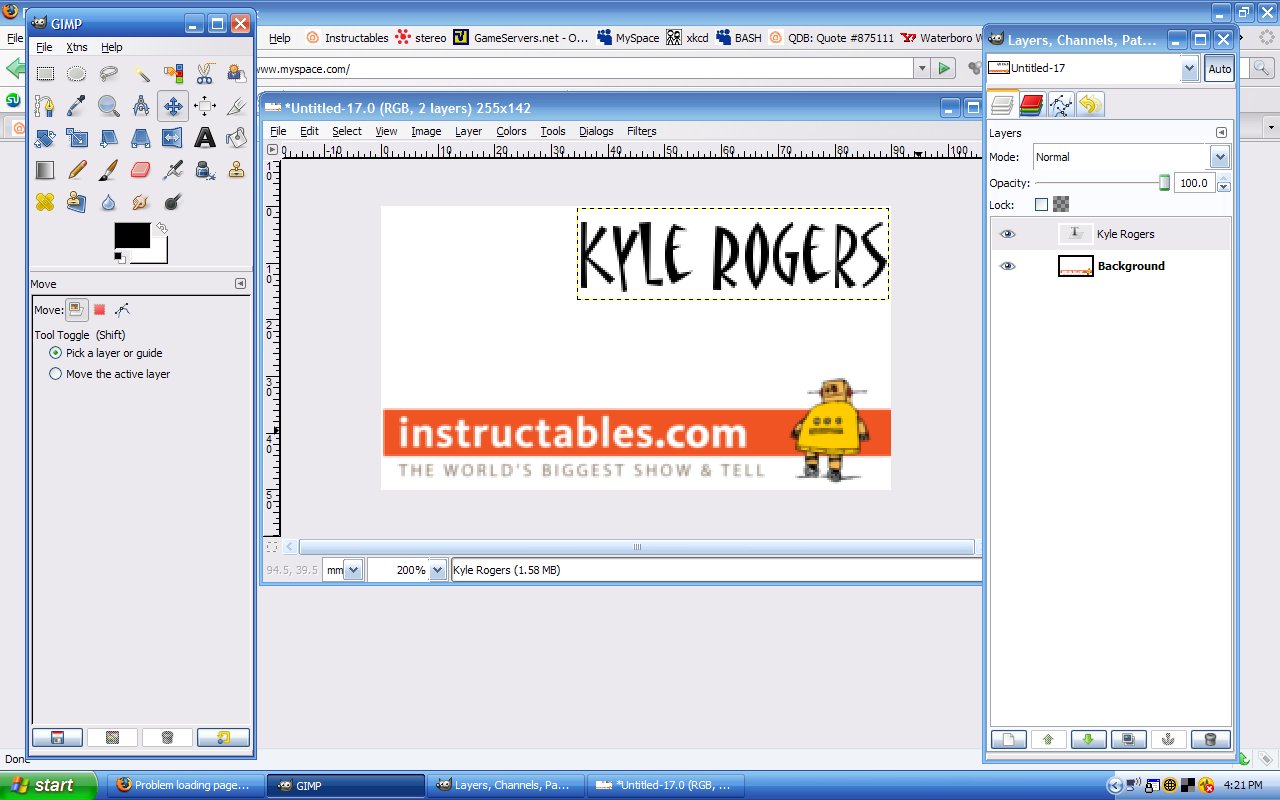This screenshot has width=1280, height=800.
Task: Select the Free Select lasso tool
Action: [x=109, y=73]
